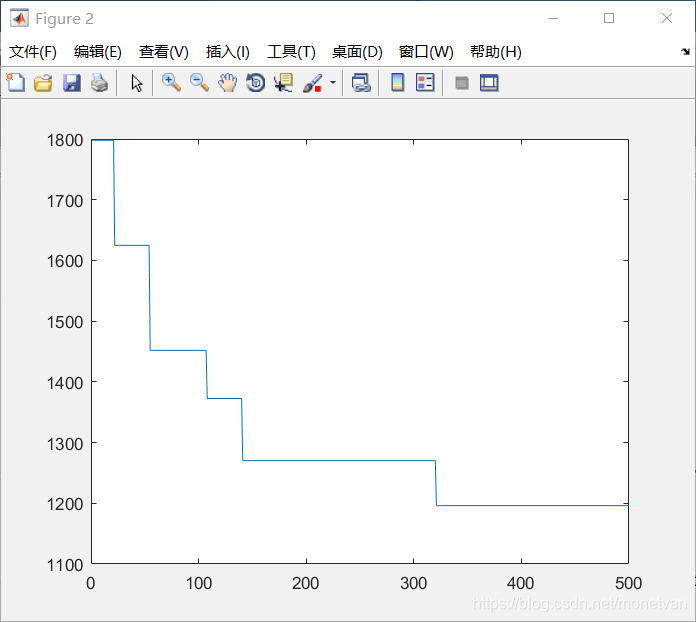Click the MATLAB logo in title bar

19,18
